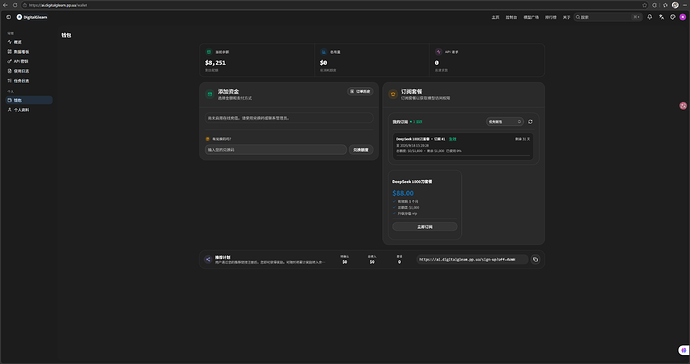The image size is (690, 364).
Task: Open the browser profile avatar
Action: [x=675, y=5]
